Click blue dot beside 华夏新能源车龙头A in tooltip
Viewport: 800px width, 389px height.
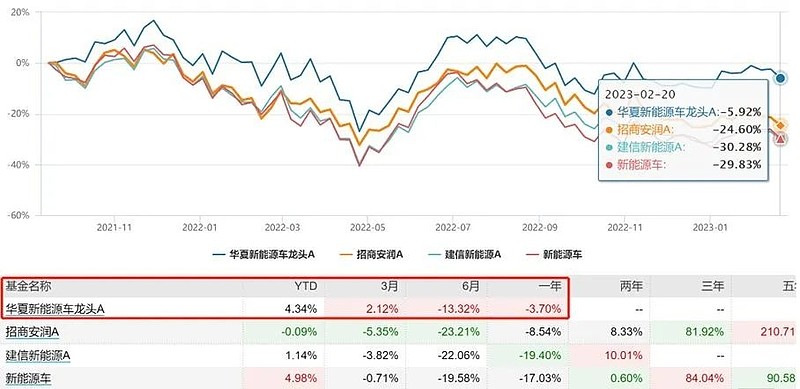tap(609, 113)
